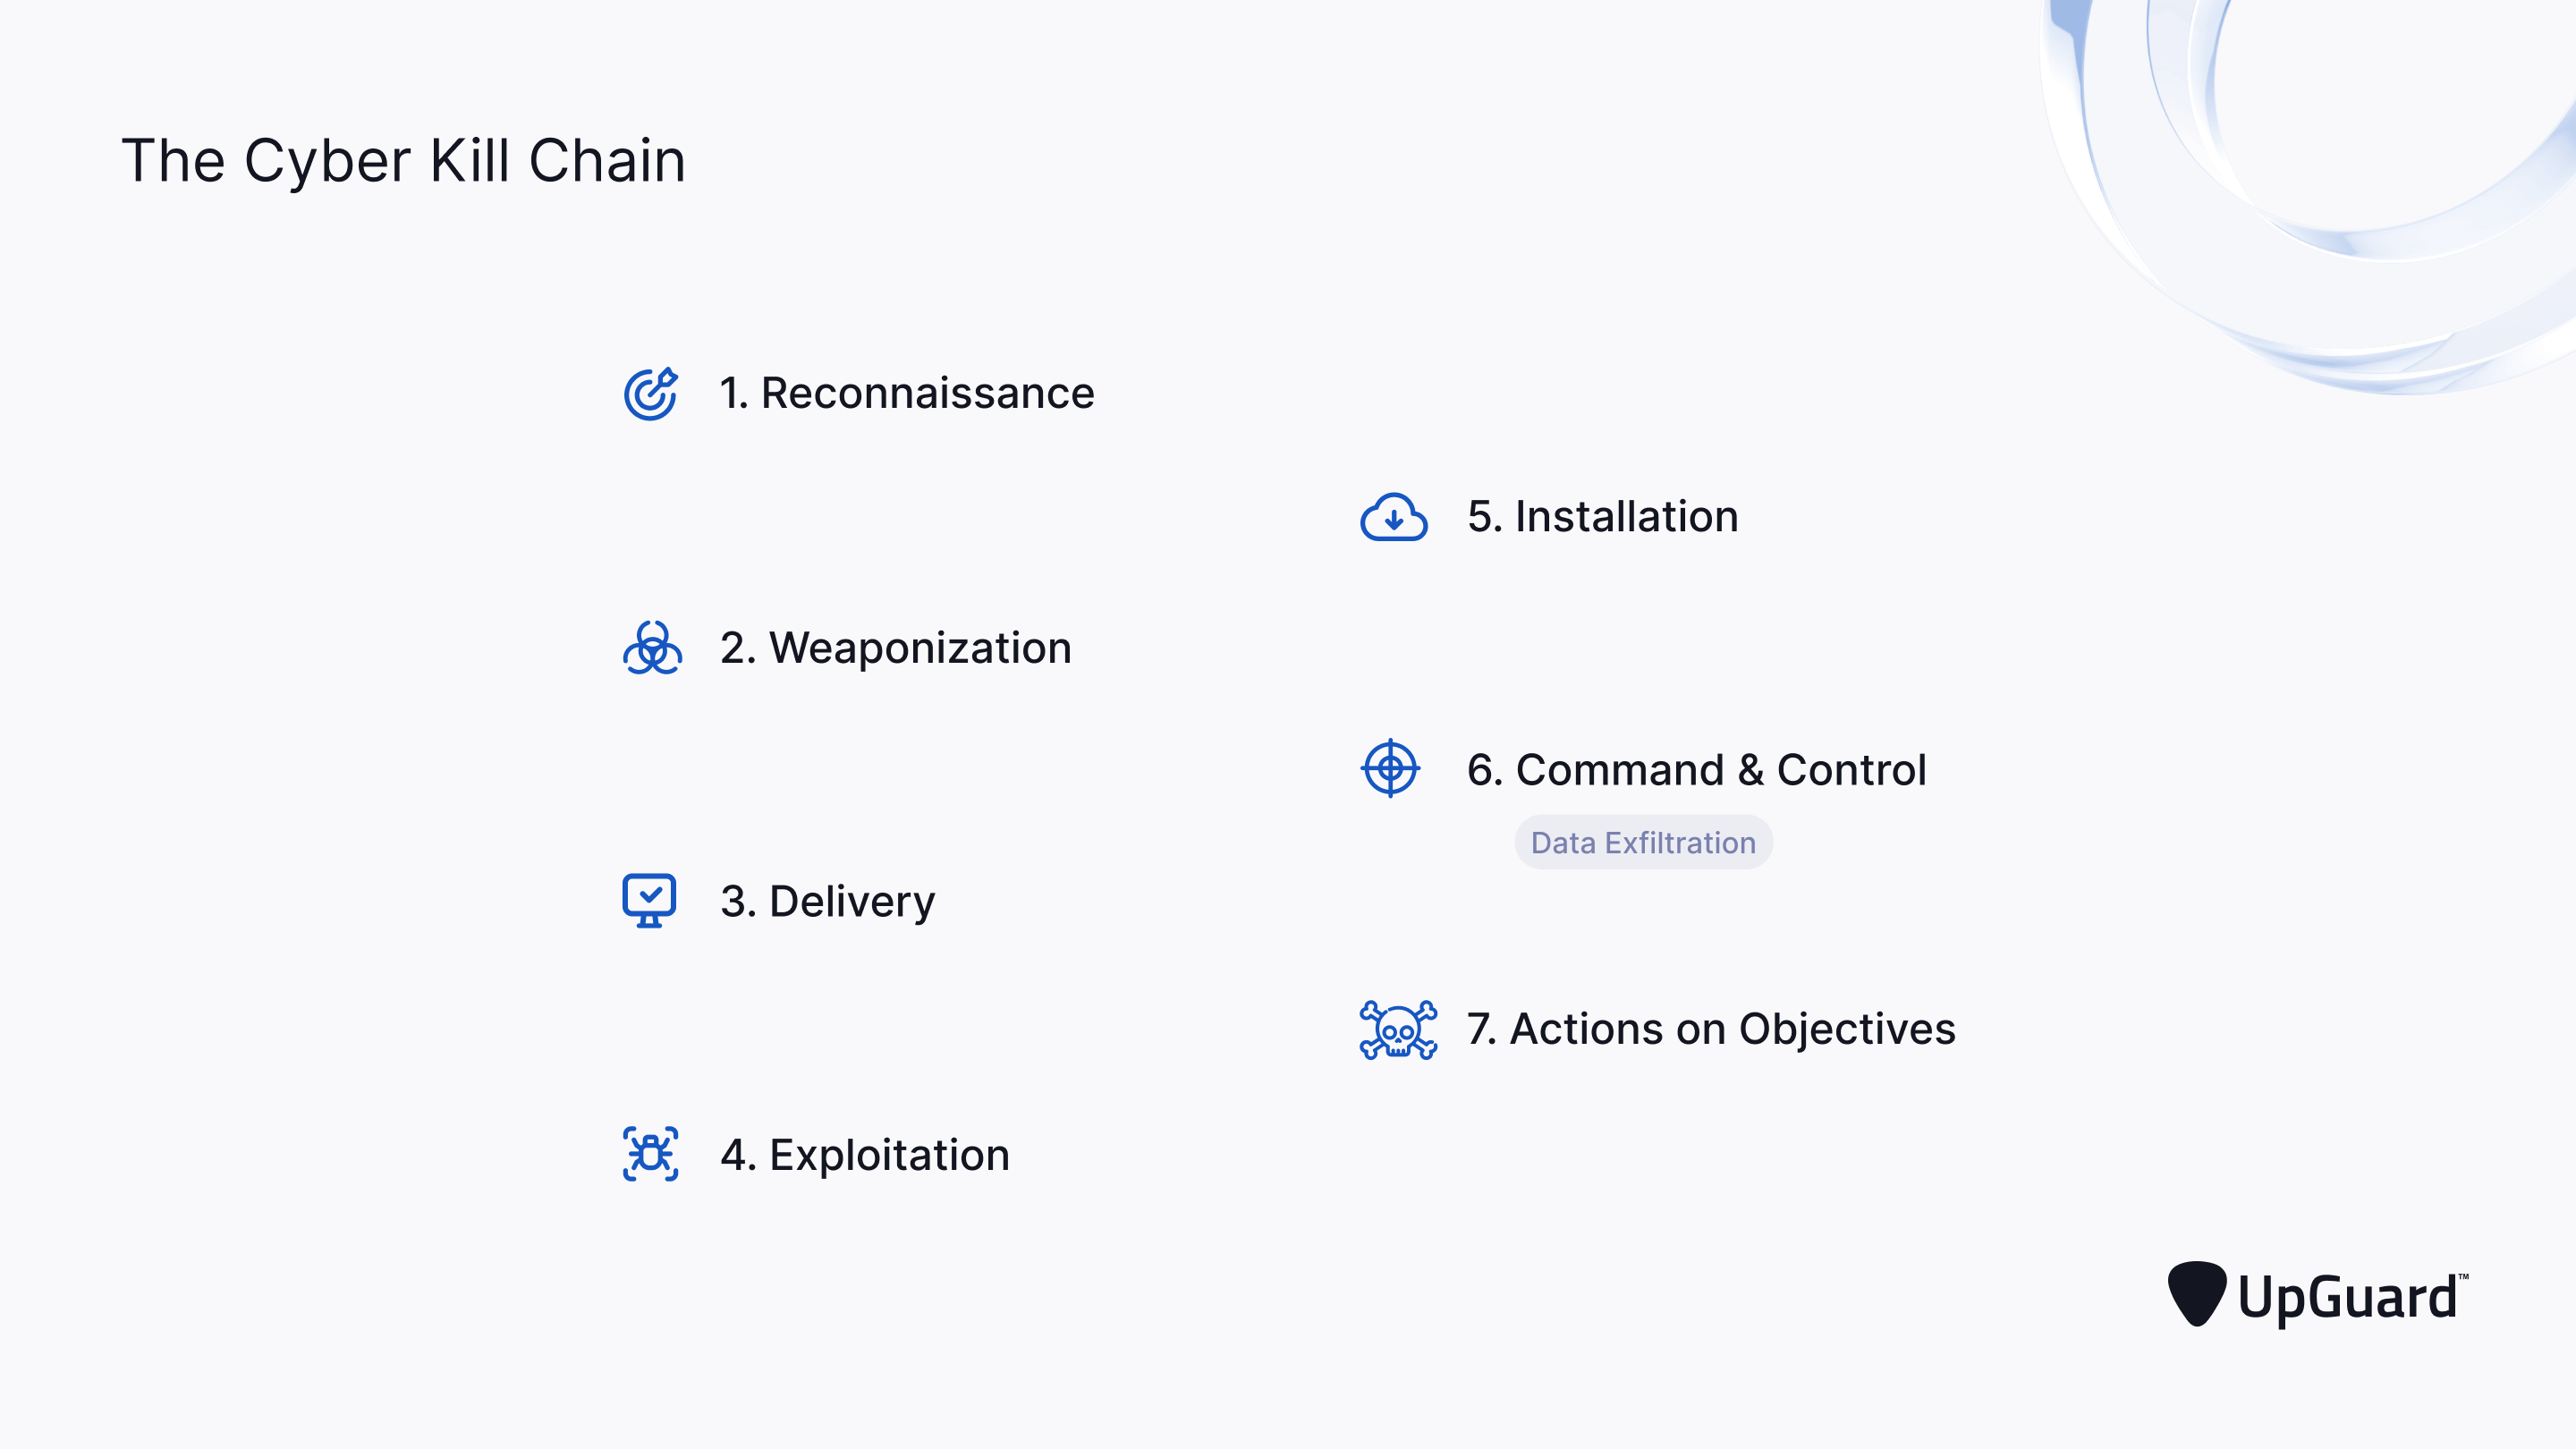Click the '2. Weaponization' text
This screenshot has height=1449, width=2576.
click(x=896, y=648)
